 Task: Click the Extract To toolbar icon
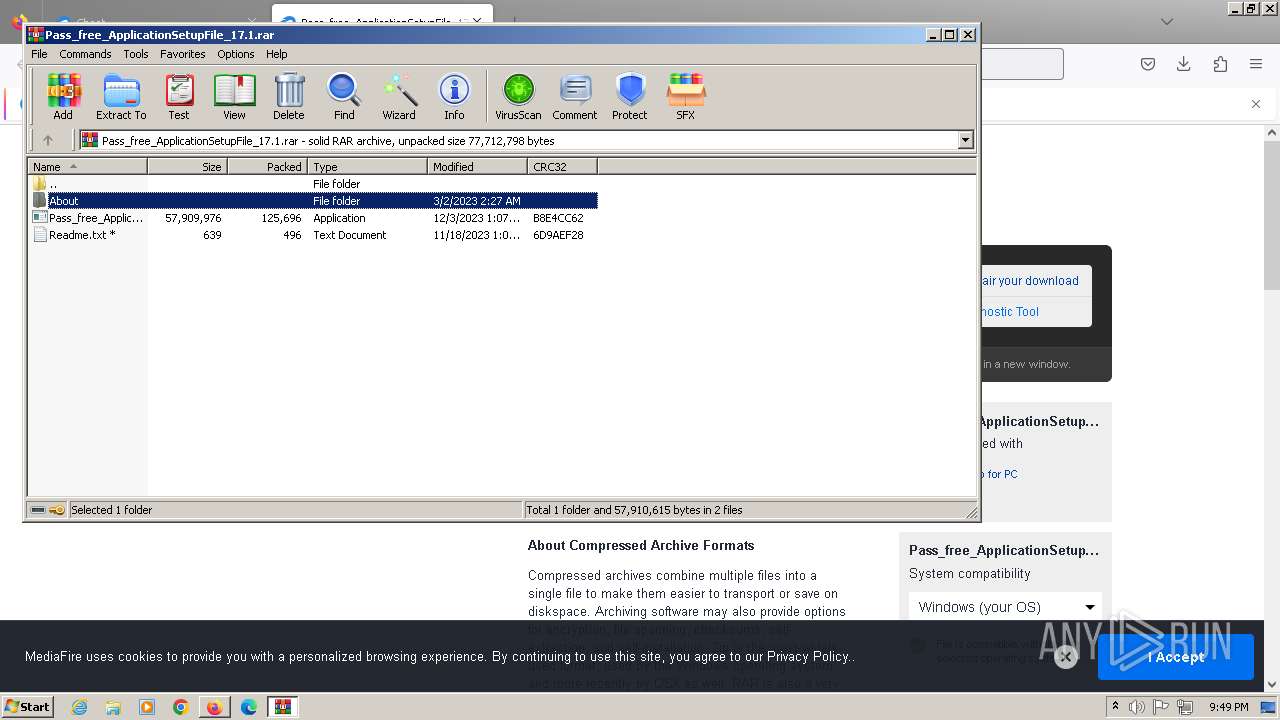tap(121, 97)
